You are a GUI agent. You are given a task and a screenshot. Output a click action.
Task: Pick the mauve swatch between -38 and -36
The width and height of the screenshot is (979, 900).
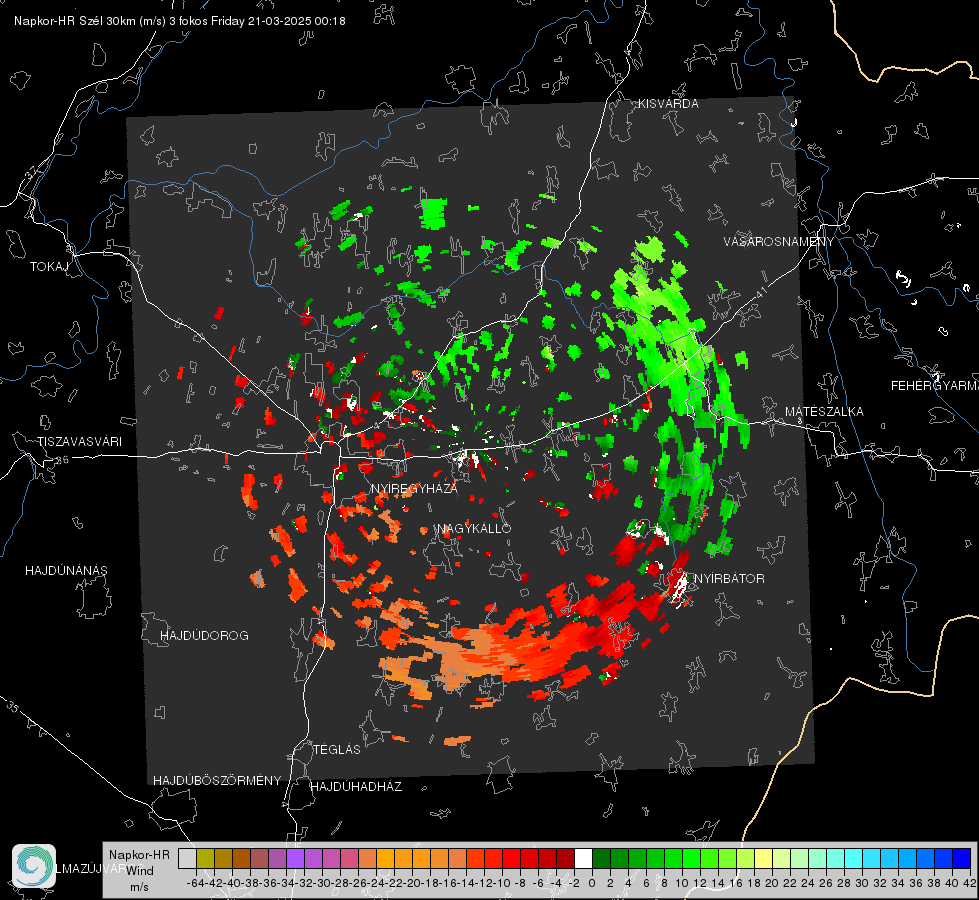click(x=258, y=858)
